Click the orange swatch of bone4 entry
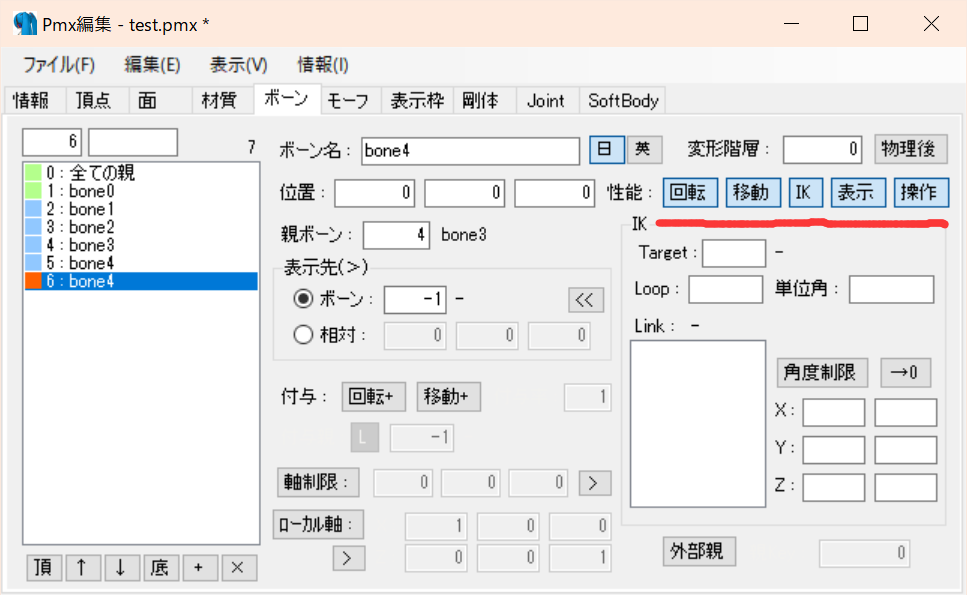The width and height of the screenshot is (967, 595). 33,281
